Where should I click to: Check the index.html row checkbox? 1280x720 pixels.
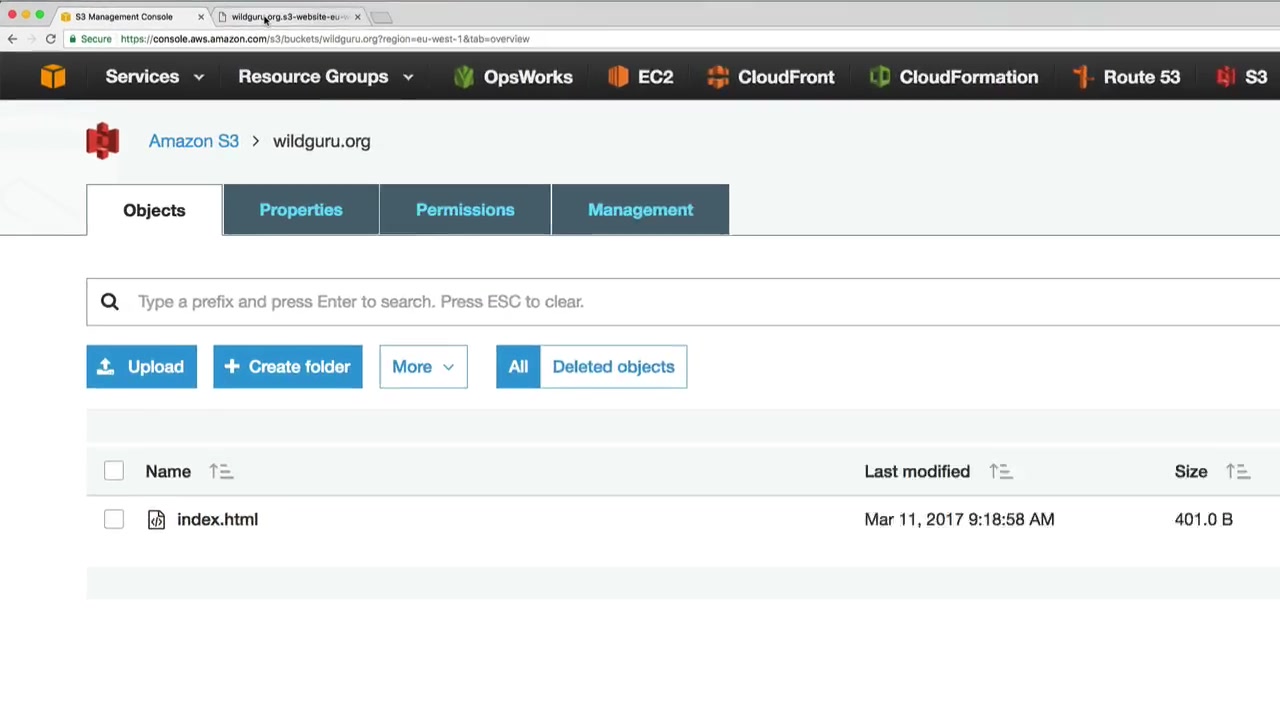(x=114, y=519)
